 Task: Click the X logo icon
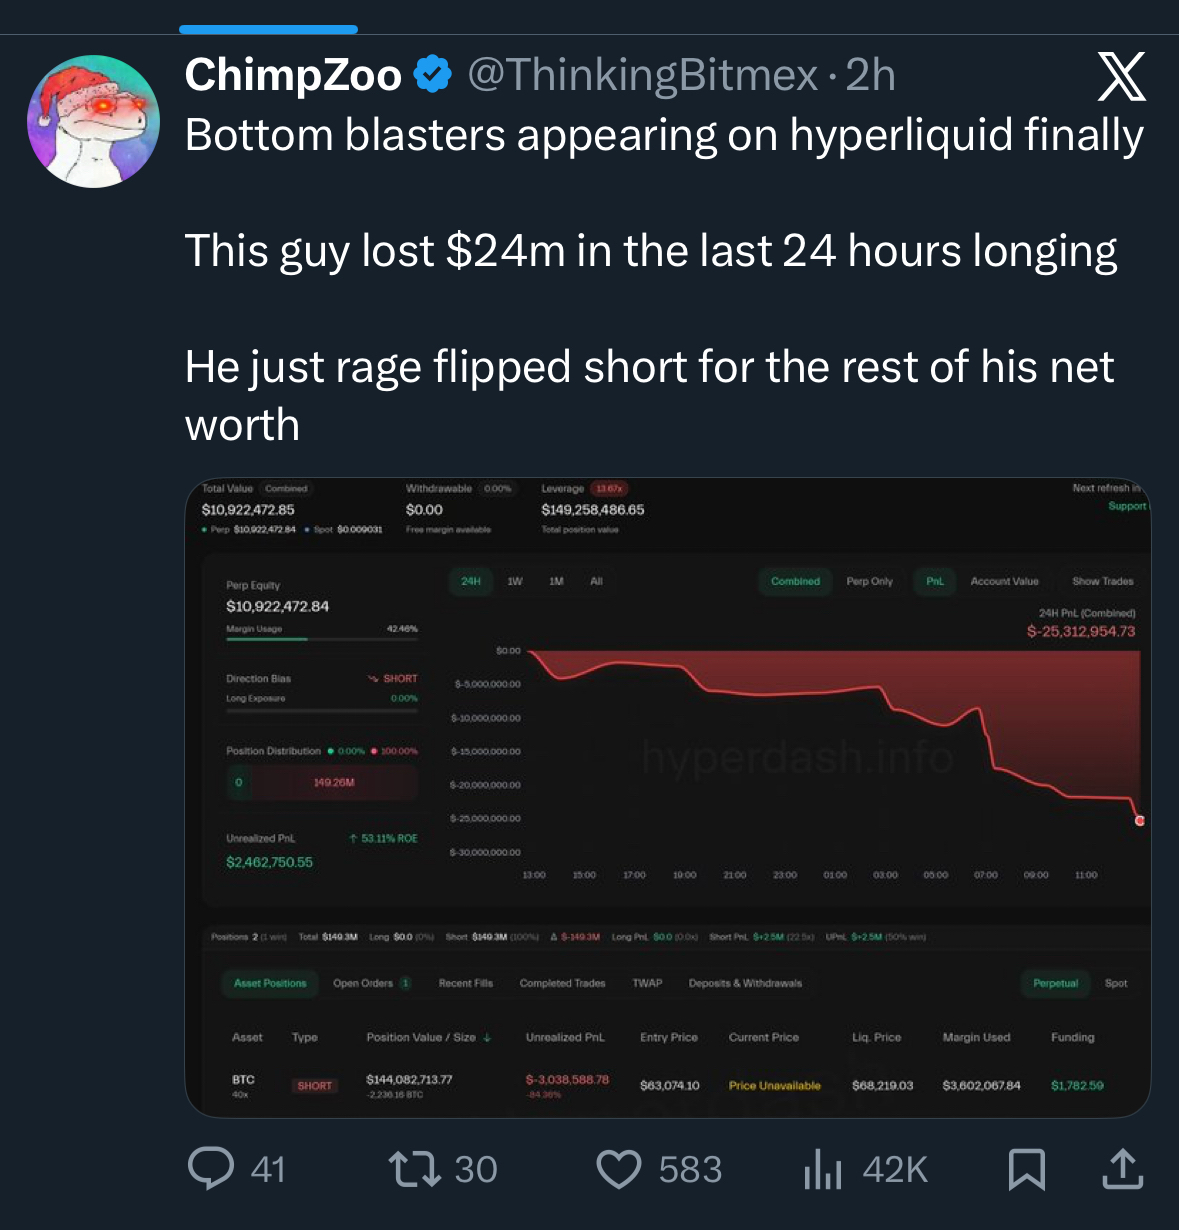1121,77
